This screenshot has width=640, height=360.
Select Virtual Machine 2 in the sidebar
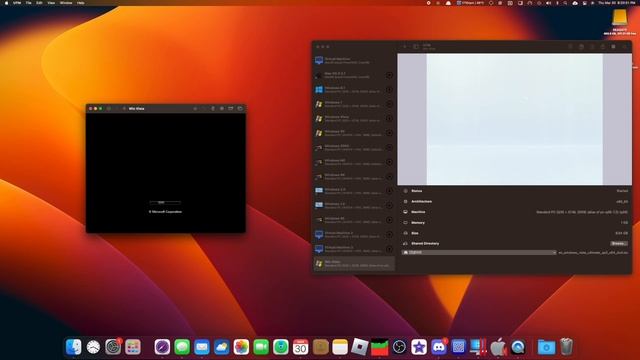(x=354, y=234)
